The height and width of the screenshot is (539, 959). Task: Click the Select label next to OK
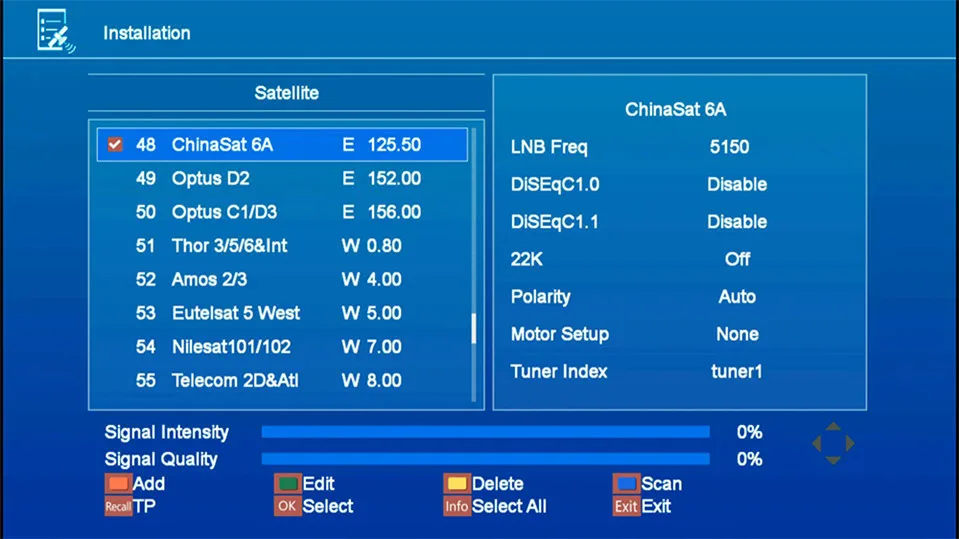(x=328, y=507)
